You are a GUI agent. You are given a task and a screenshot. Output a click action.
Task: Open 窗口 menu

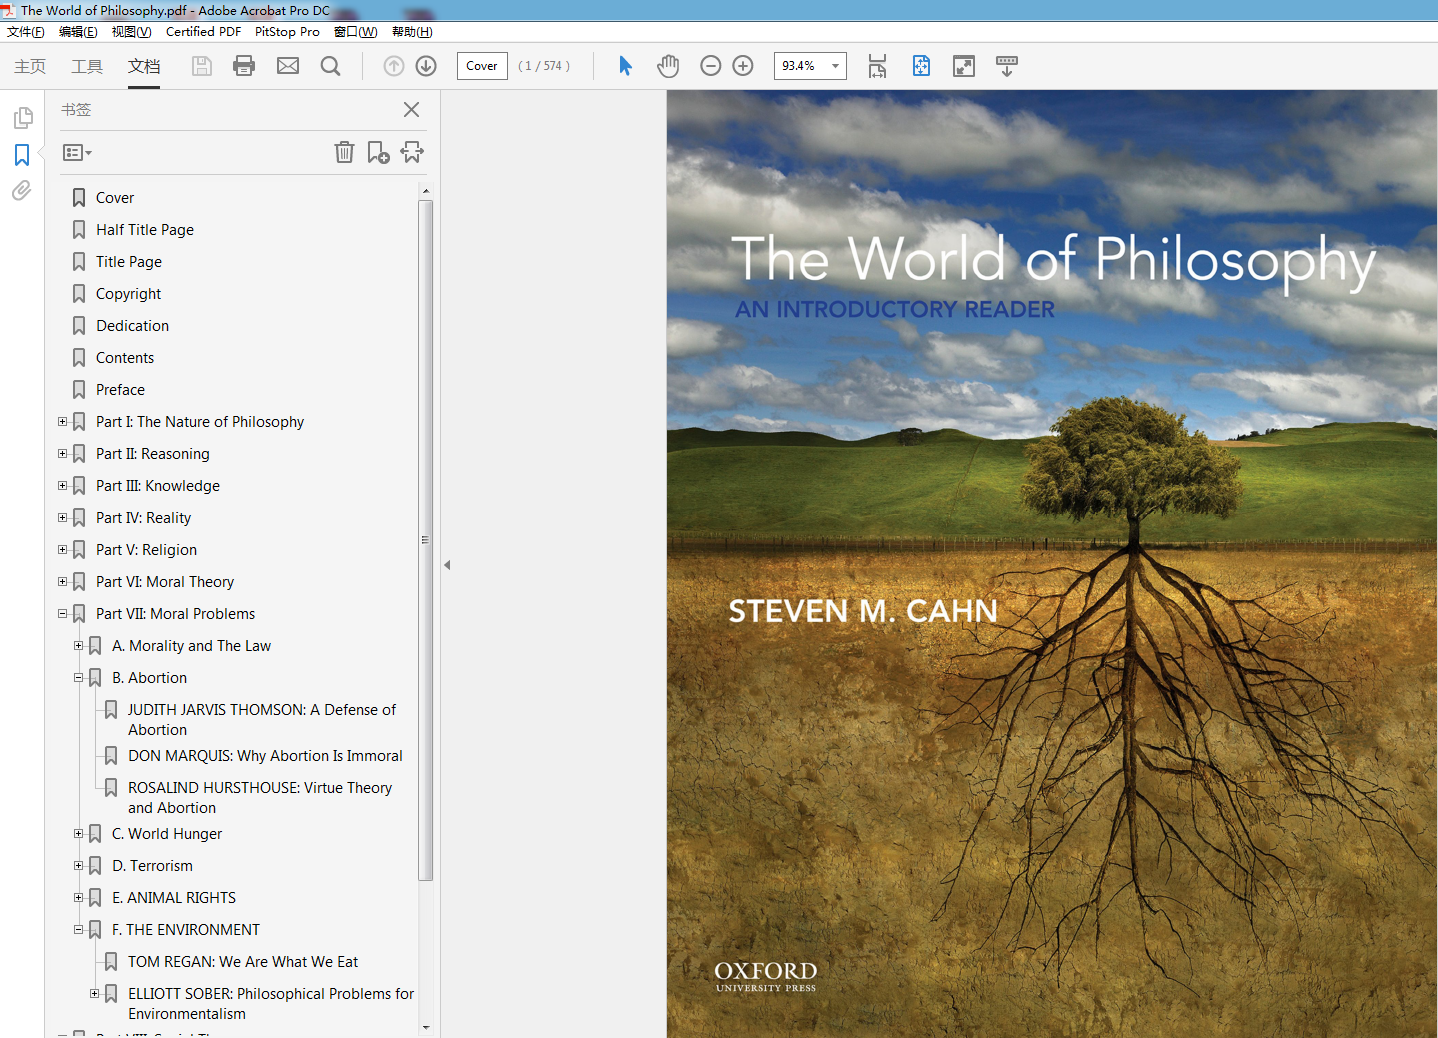tap(356, 32)
